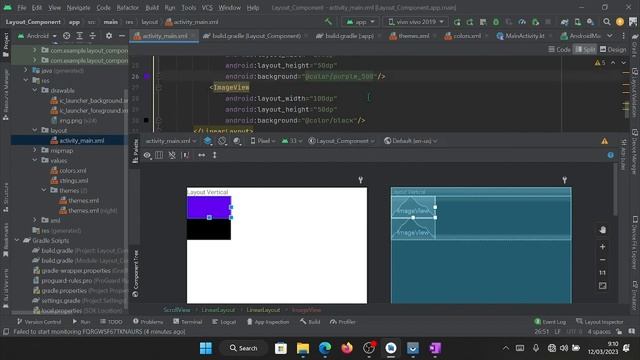Open the Problems tool window
This screenshot has width=640, height=360.
(148, 322)
